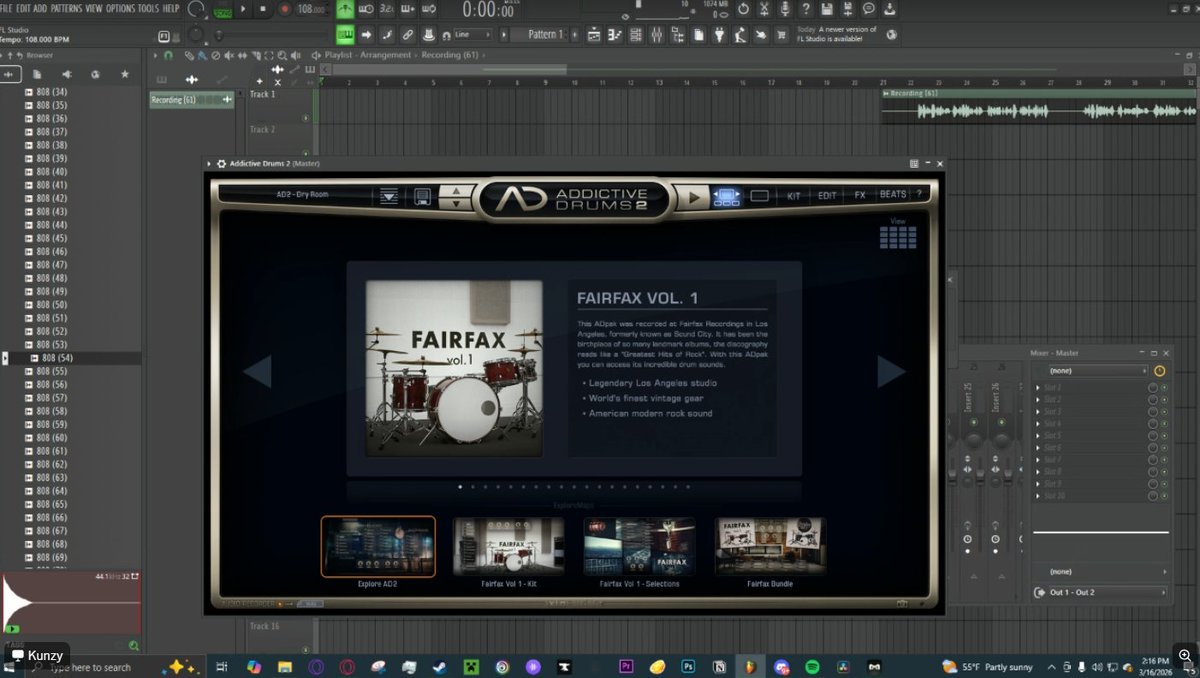This screenshot has width=1200, height=678.
Task: Select the speaker sounds tab in Browser
Action: [66, 74]
